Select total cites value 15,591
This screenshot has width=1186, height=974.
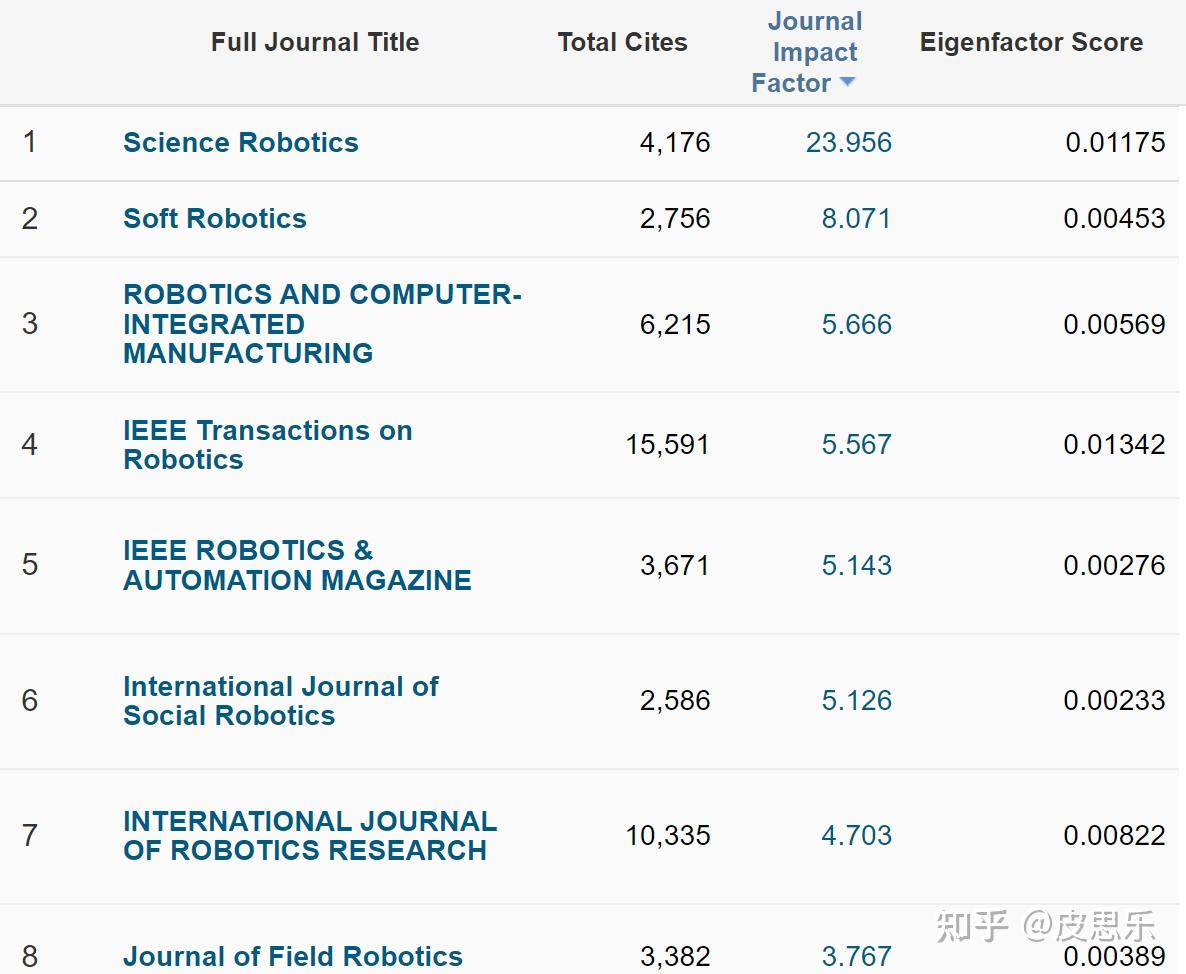coord(667,445)
